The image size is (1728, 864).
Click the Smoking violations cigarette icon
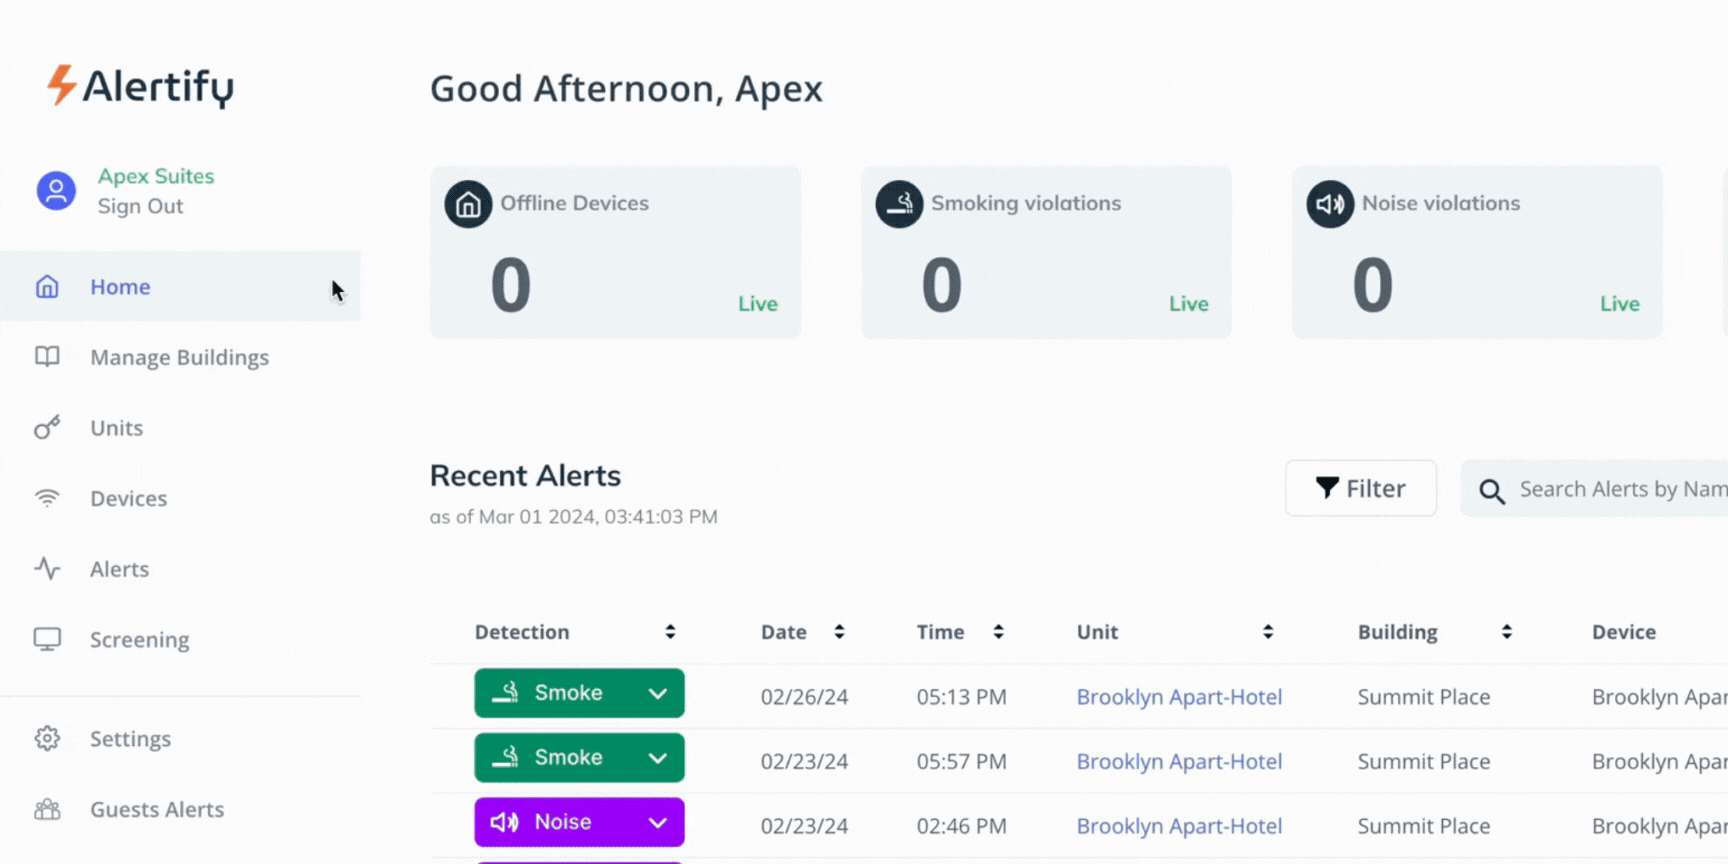pyautogui.click(x=899, y=205)
